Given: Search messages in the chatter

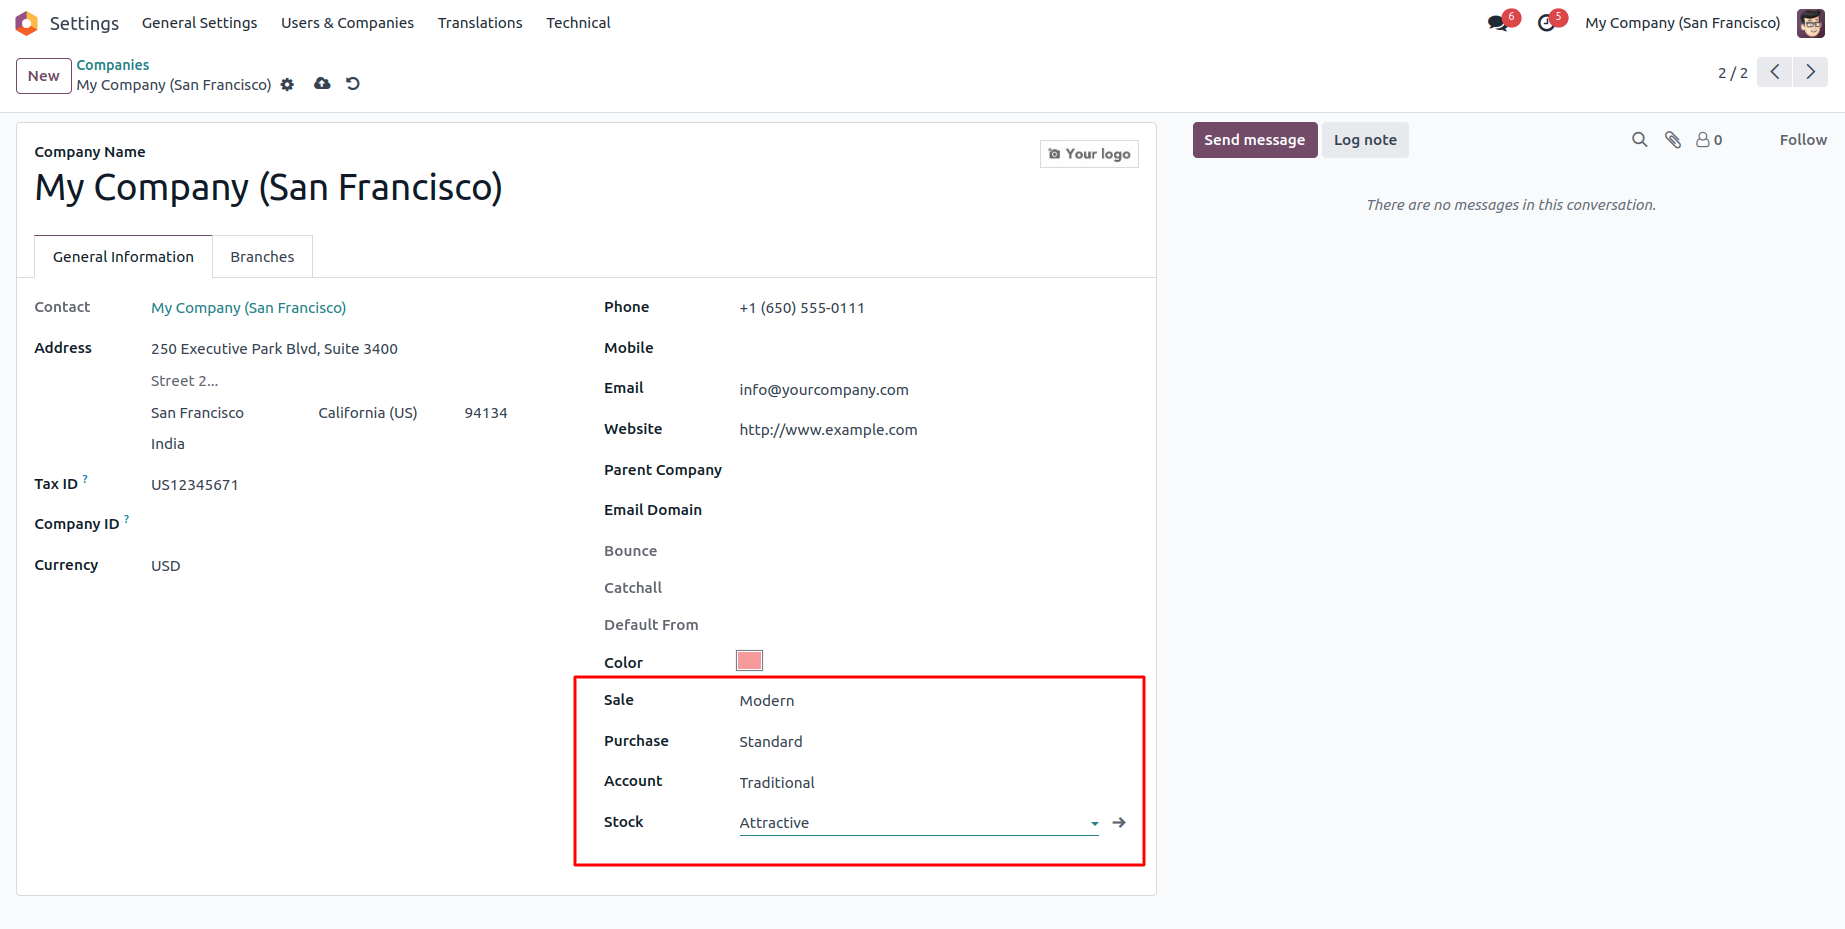Looking at the screenshot, I should pos(1639,140).
